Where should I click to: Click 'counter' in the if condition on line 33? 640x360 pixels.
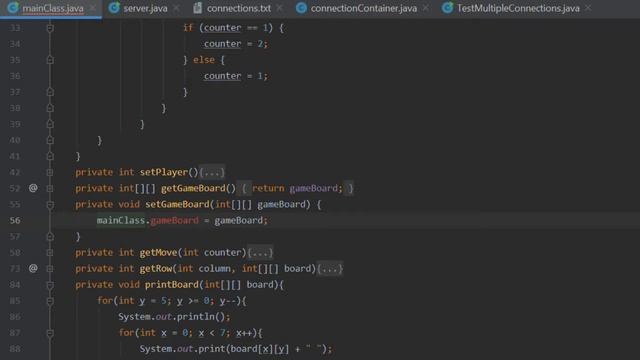point(222,28)
